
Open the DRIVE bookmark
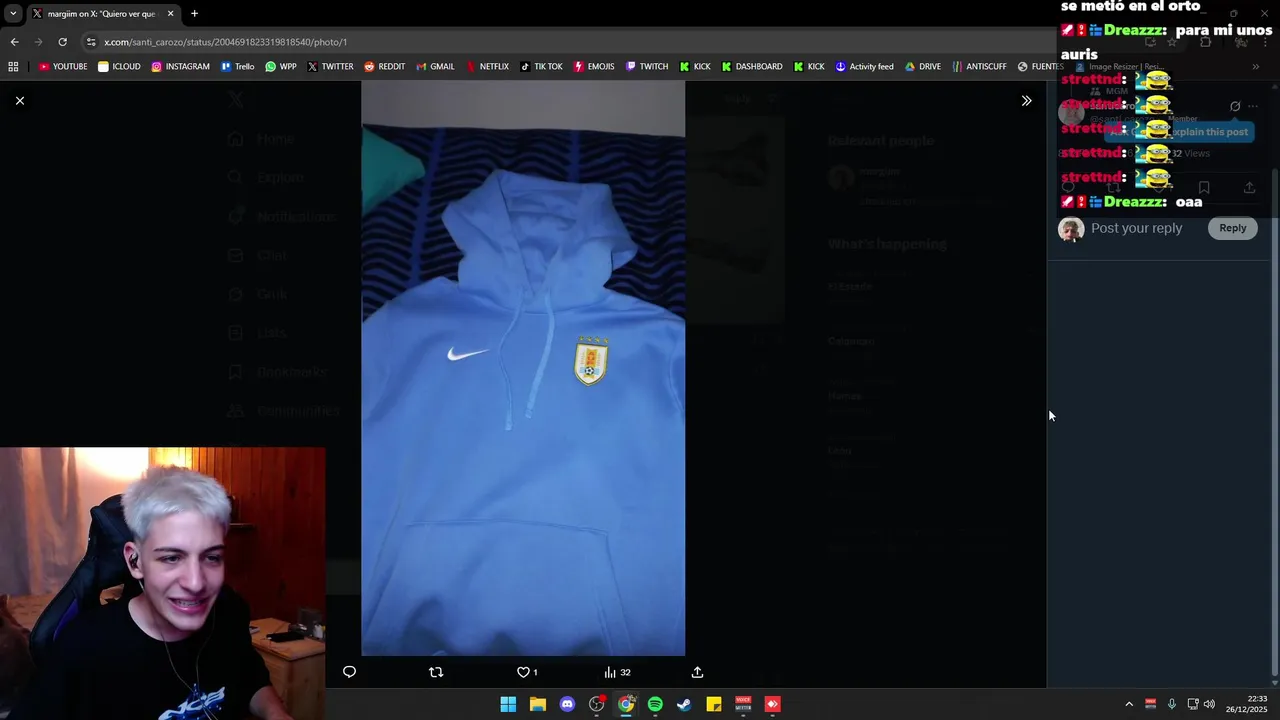pos(923,67)
